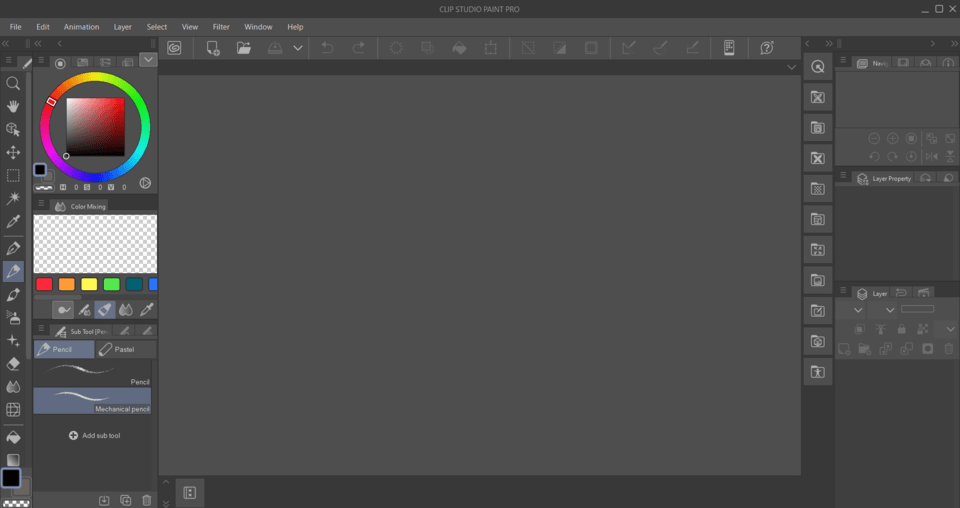Pick the yellow color swatch
This screenshot has height=508, width=960.
(x=89, y=284)
